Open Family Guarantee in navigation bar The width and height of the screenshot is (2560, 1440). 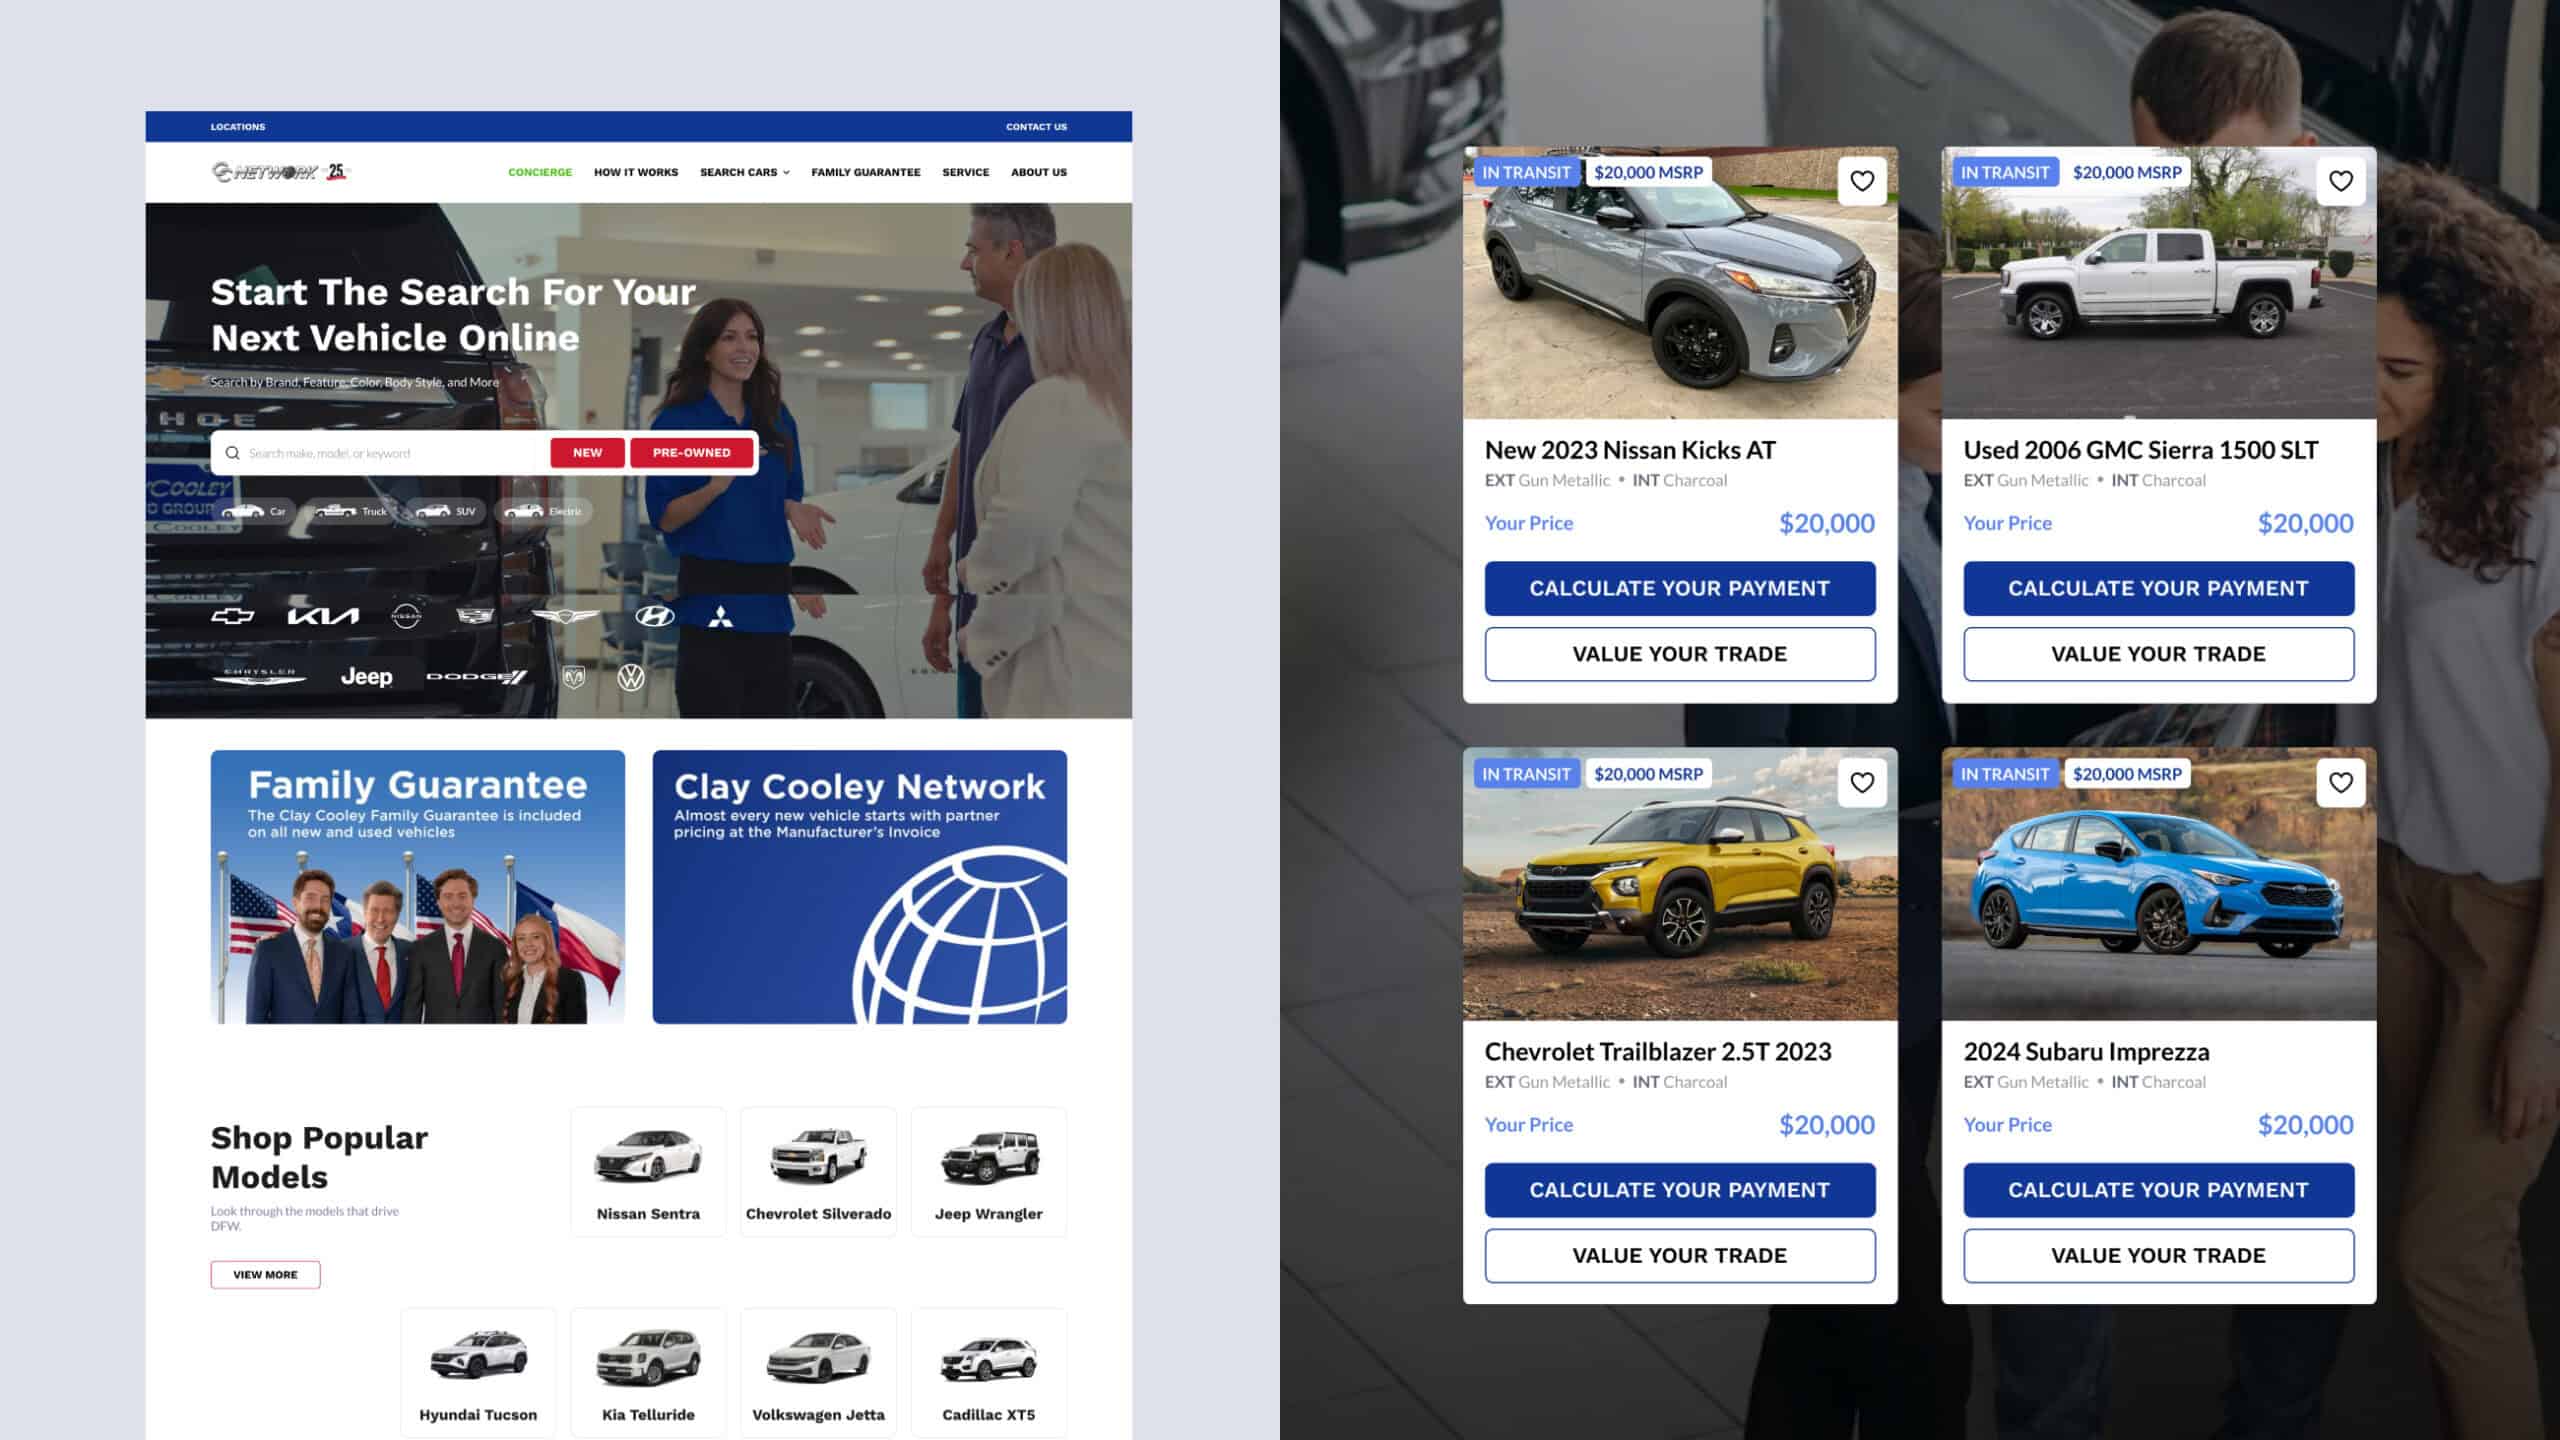point(866,172)
